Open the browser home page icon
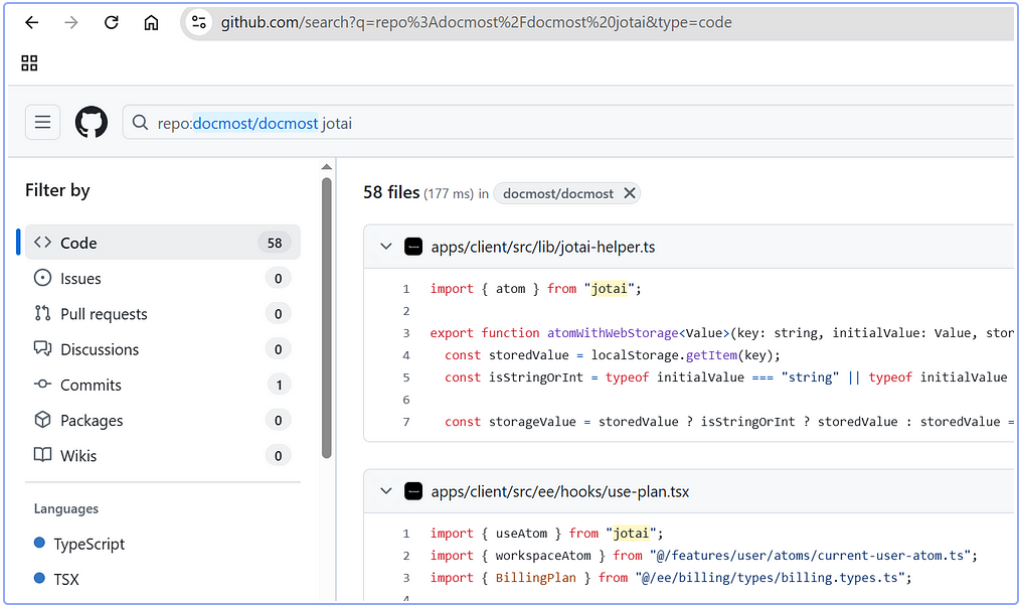Image resolution: width=1020 pixels, height=605 pixels. pyautogui.click(x=151, y=23)
